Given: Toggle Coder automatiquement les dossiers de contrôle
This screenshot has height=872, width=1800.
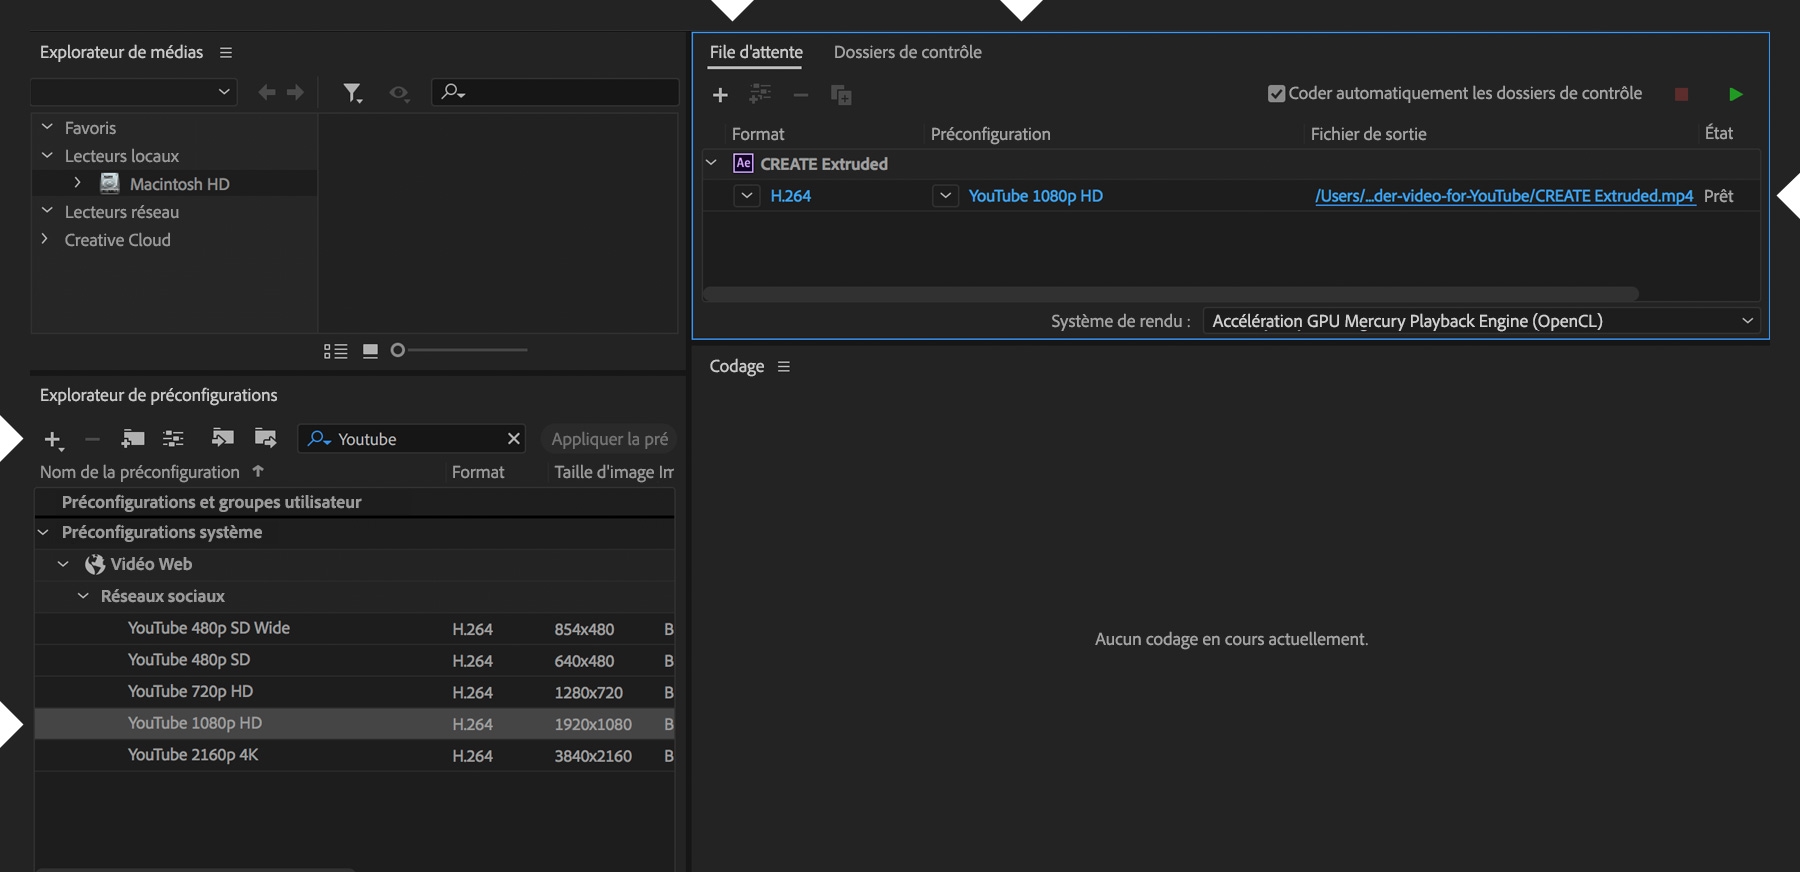Looking at the screenshot, I should point(1276,94).
